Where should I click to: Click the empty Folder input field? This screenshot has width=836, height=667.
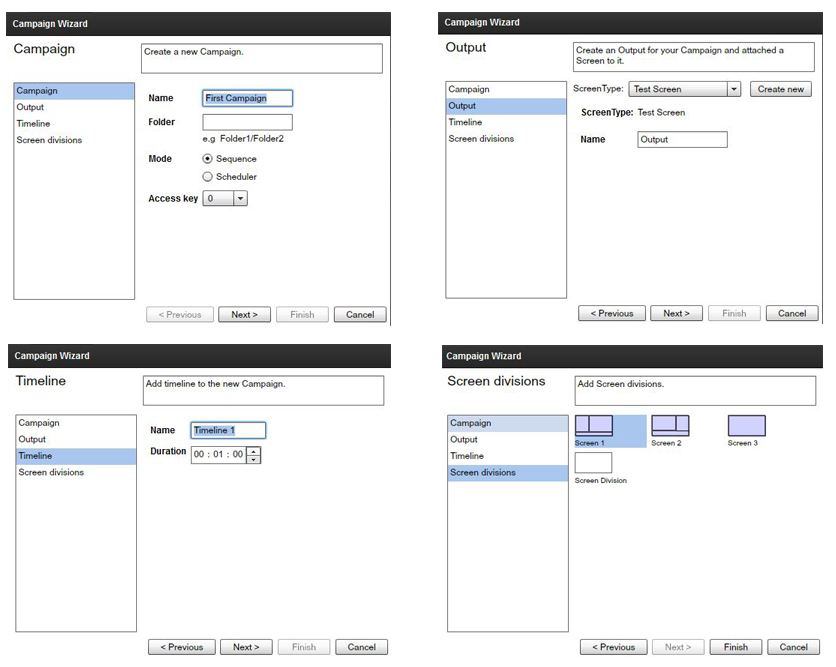pyautogui.click(x=247, y=122)
